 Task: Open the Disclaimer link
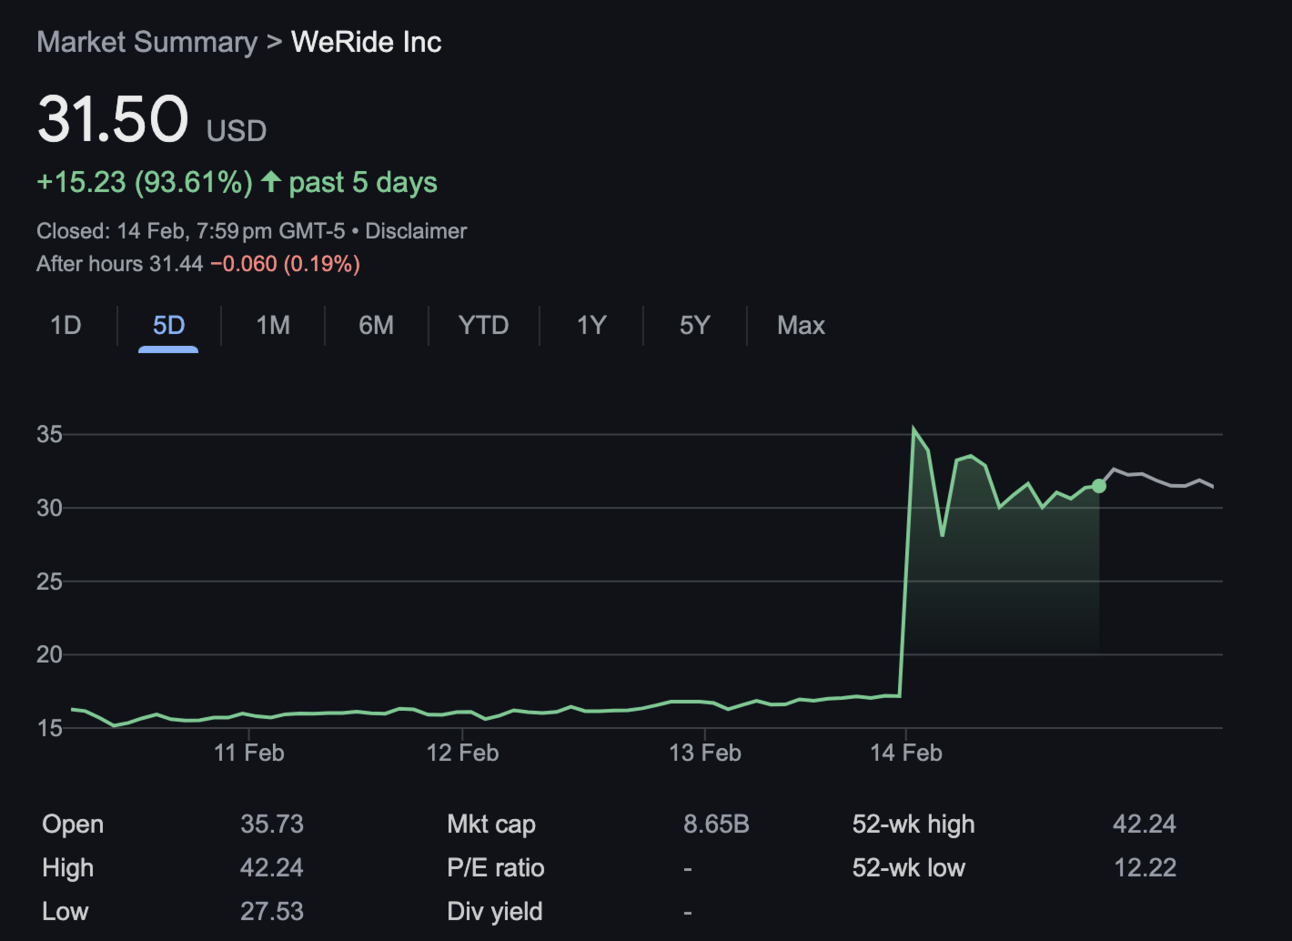(x=416, y=231)
